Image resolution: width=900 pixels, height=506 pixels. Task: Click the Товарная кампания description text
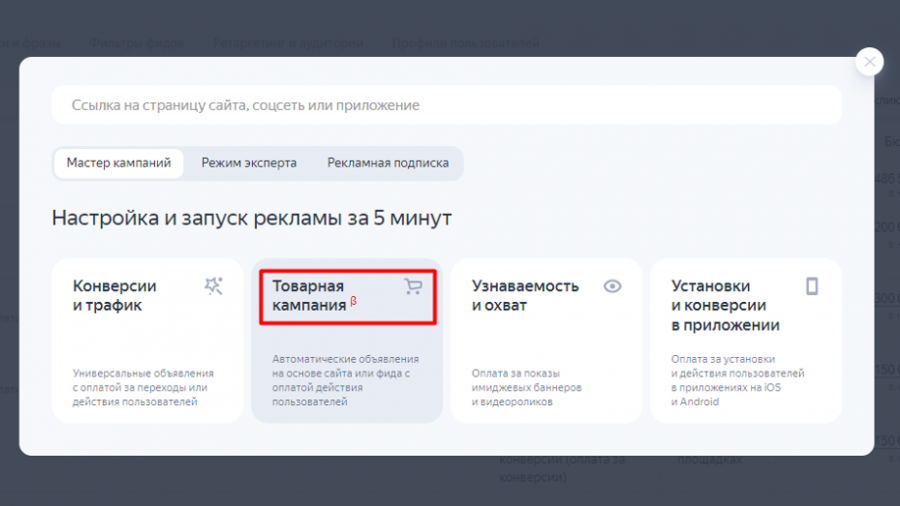[346, 380]
